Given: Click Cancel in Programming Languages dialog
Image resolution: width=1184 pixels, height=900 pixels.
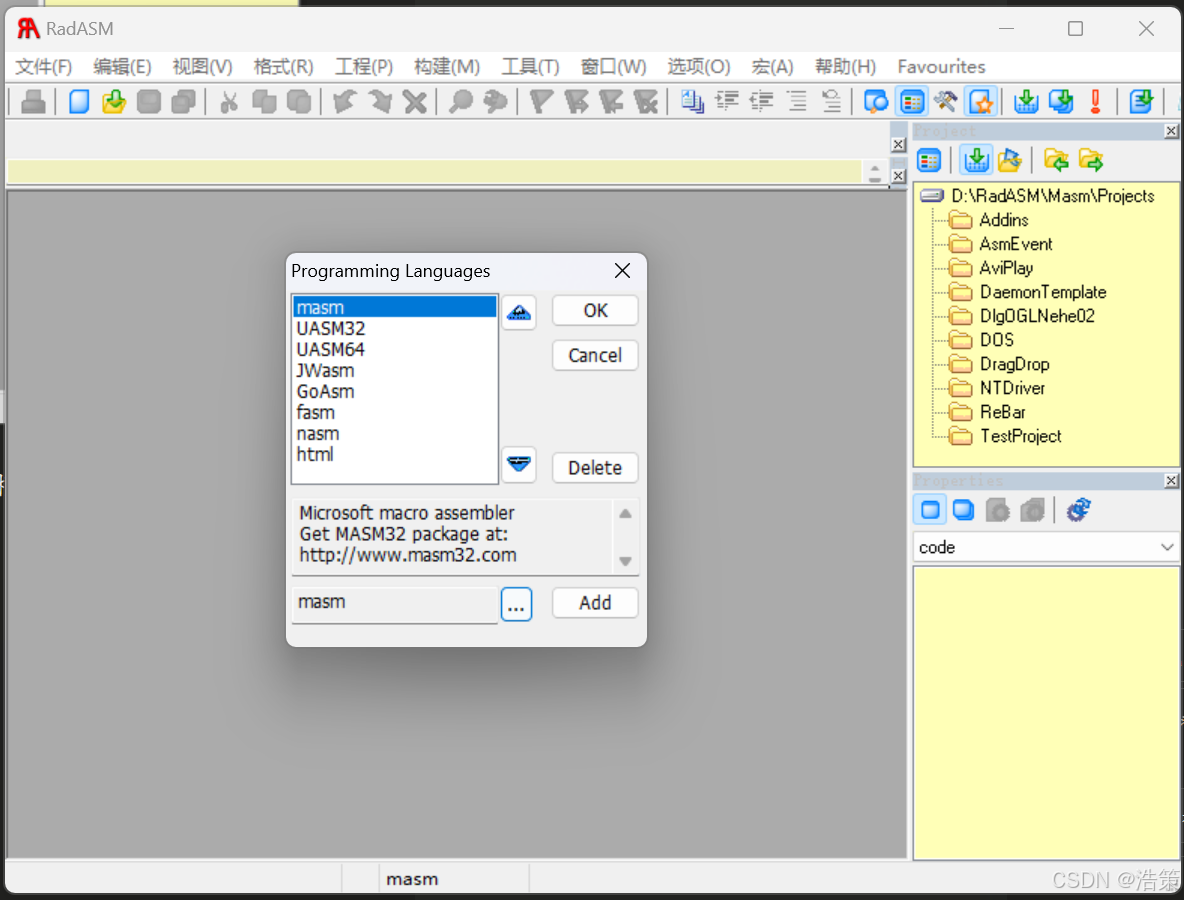Looking at the screenshot, I should pyautogui.click(x=595, y=355).
